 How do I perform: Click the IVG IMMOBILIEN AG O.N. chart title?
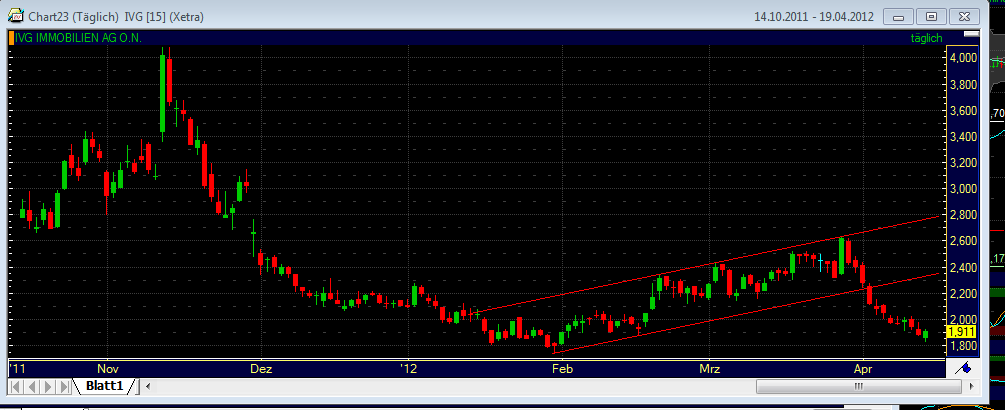[78, 38]
